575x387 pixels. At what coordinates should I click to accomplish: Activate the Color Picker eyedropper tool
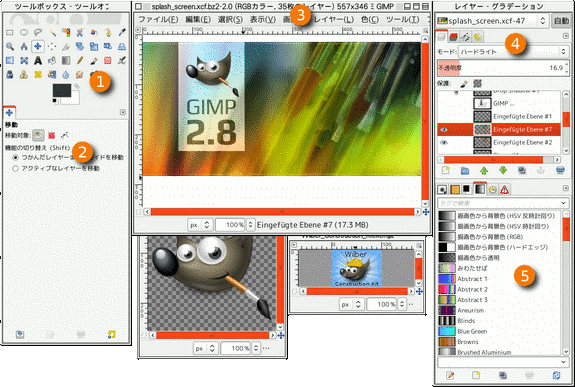pos(122,33)
